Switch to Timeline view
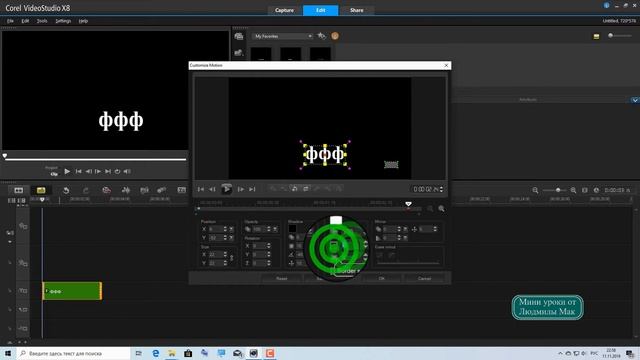640x360 pixels. click(41, 190)
